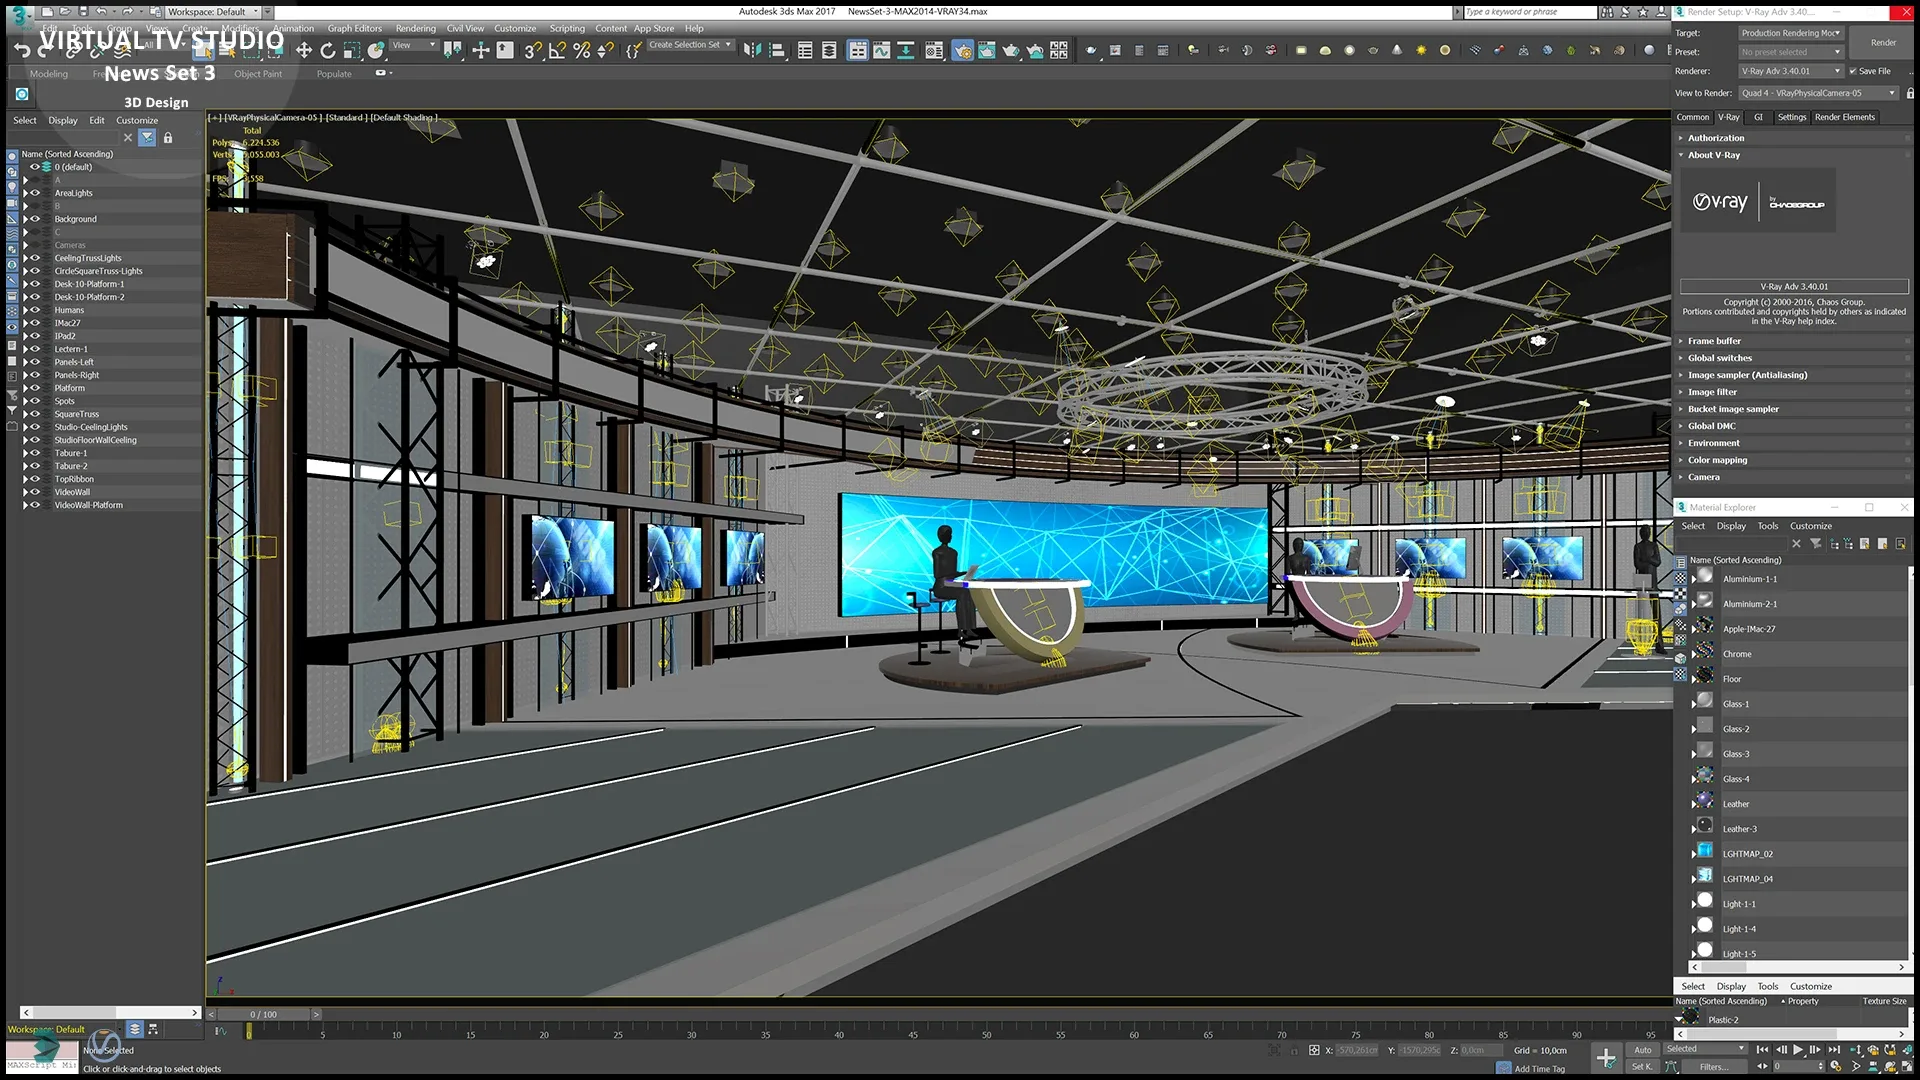Open the Layer Explorer toolbar icon
The image size is (1920, 1080).
827,52
